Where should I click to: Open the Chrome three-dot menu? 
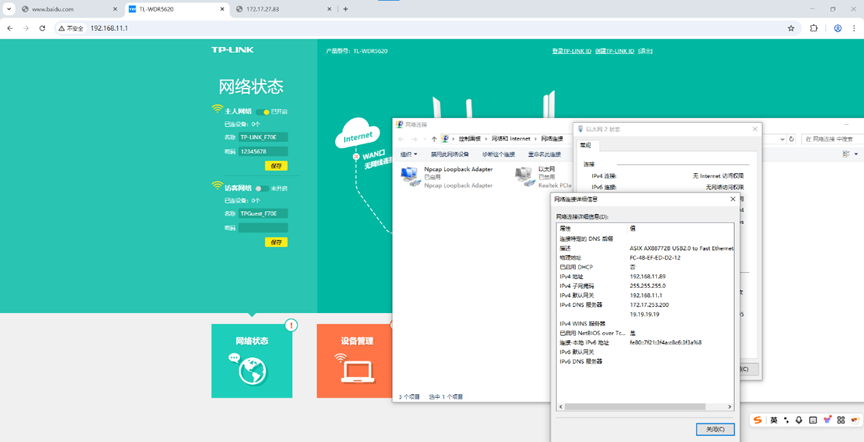pos(854,28)
